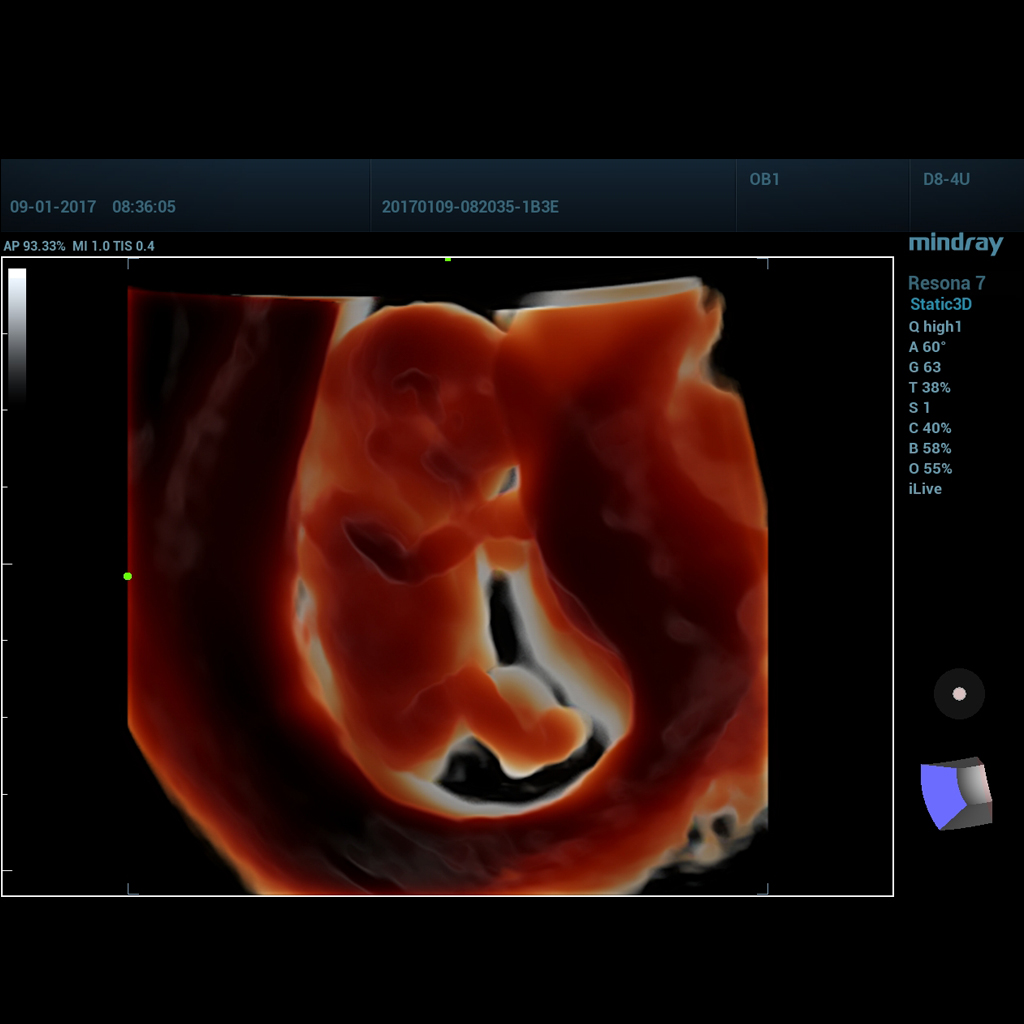The height and width of the screenshot is (1024, 1024).
Task: Click the exam ID 20170109-082035-1B3E
Action: 470,207
